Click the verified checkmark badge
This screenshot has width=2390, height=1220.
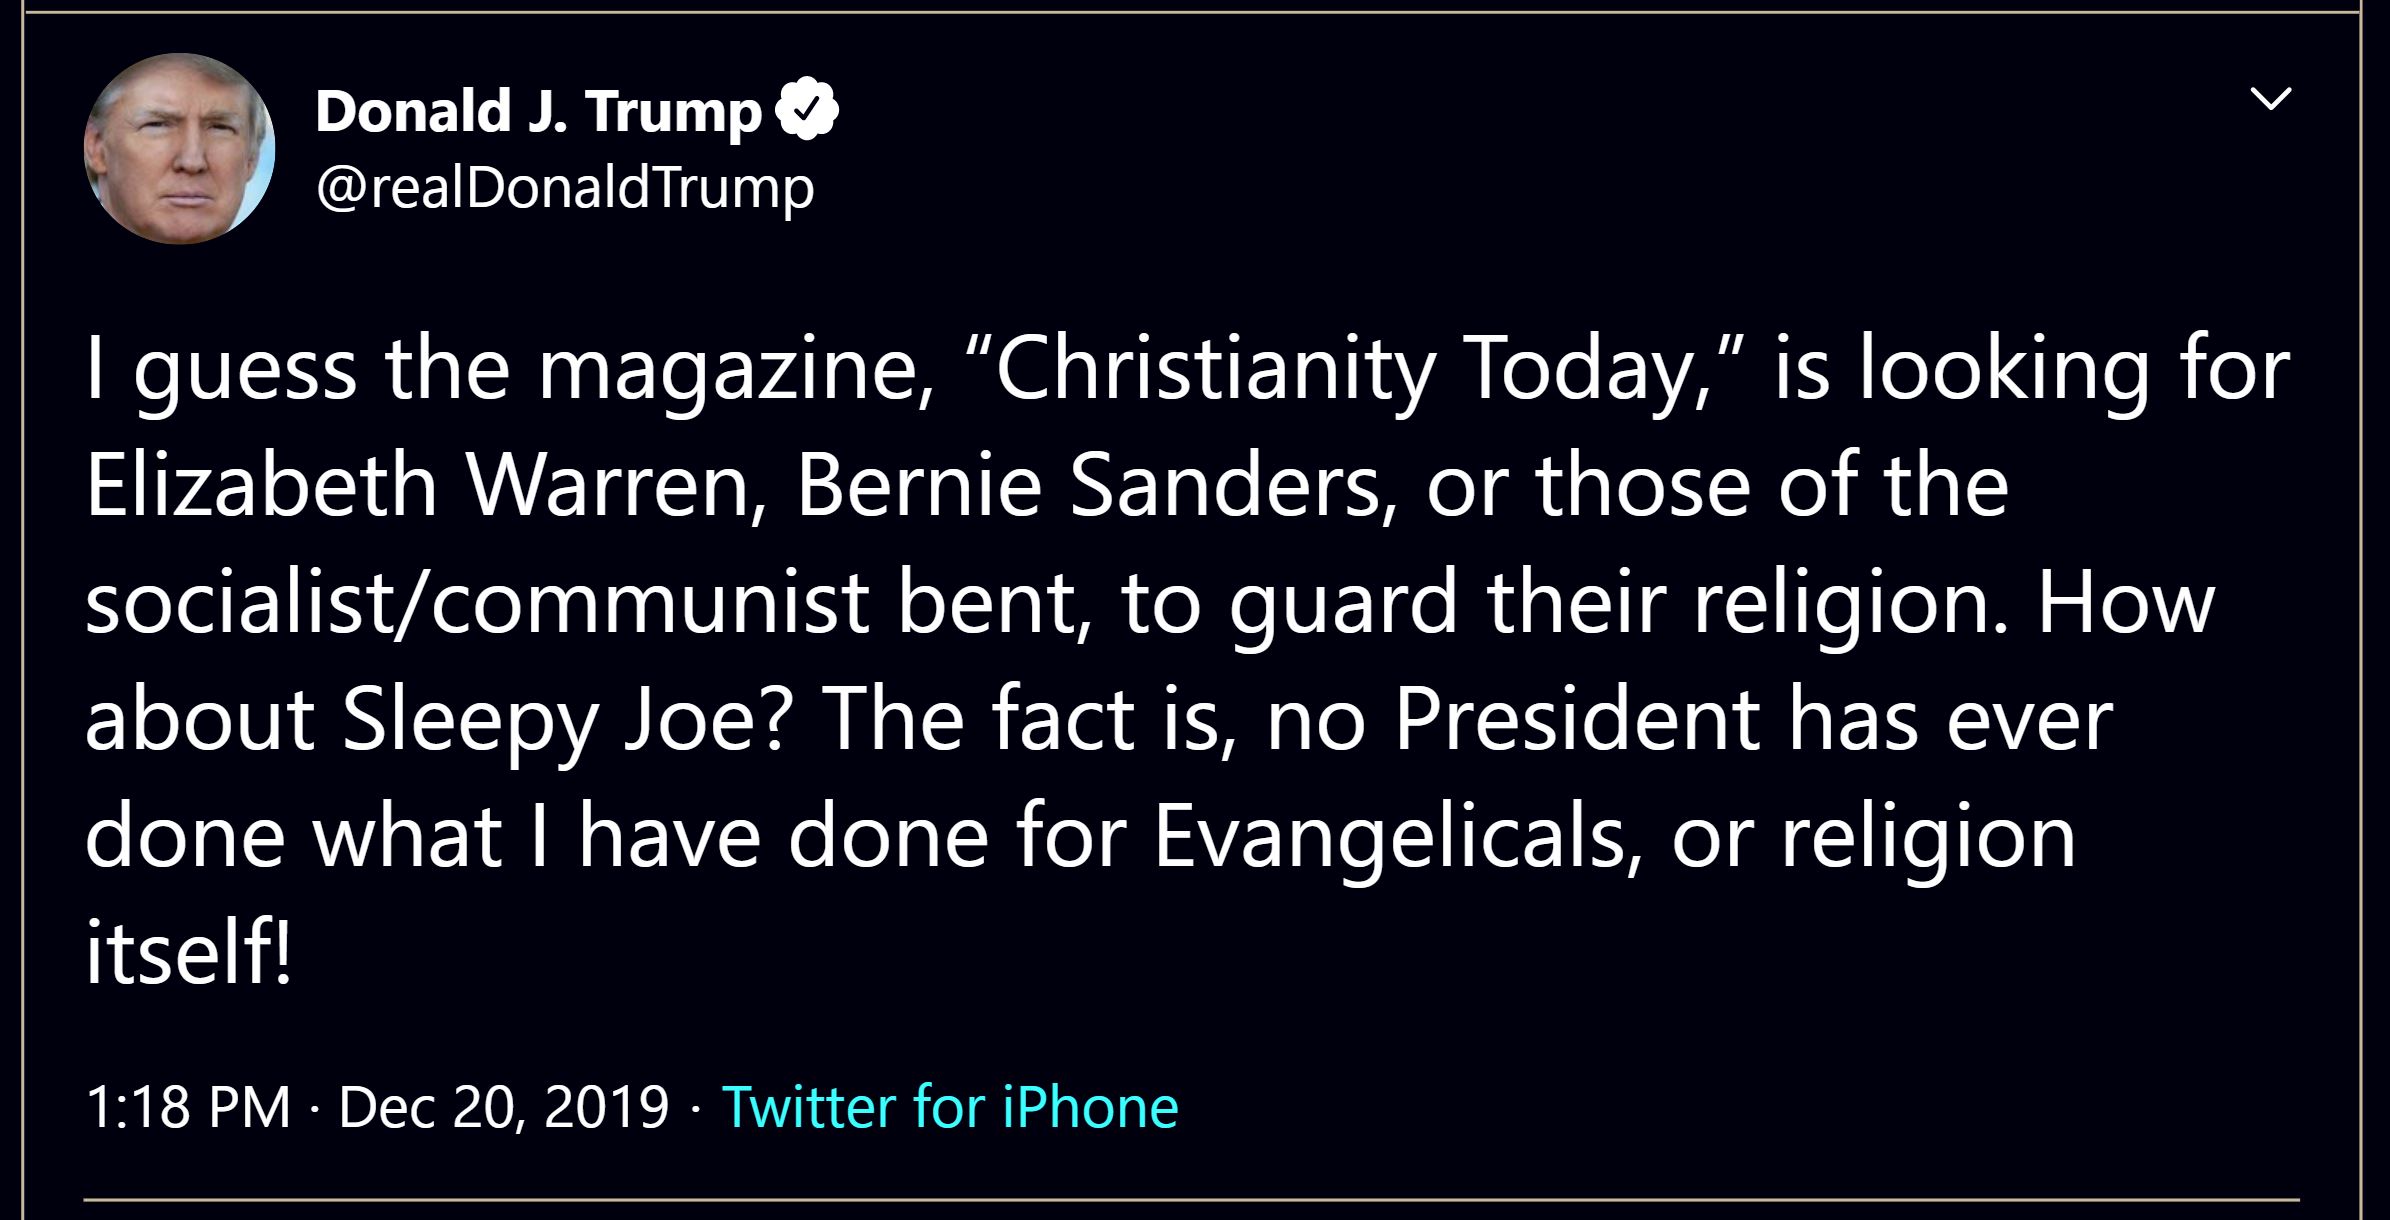pos(808,109)
